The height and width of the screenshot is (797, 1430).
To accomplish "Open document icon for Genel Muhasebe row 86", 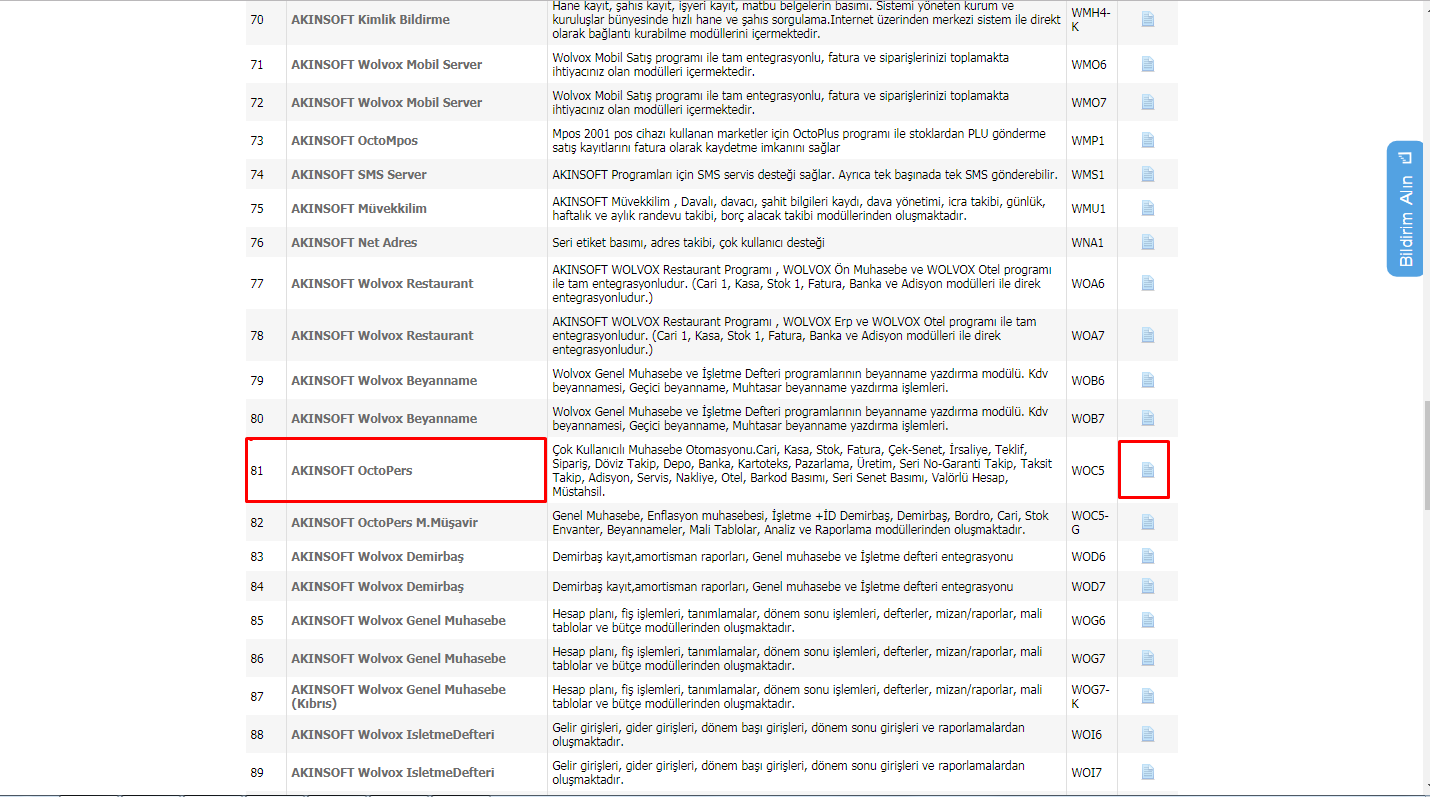I will coord(1147,658).
